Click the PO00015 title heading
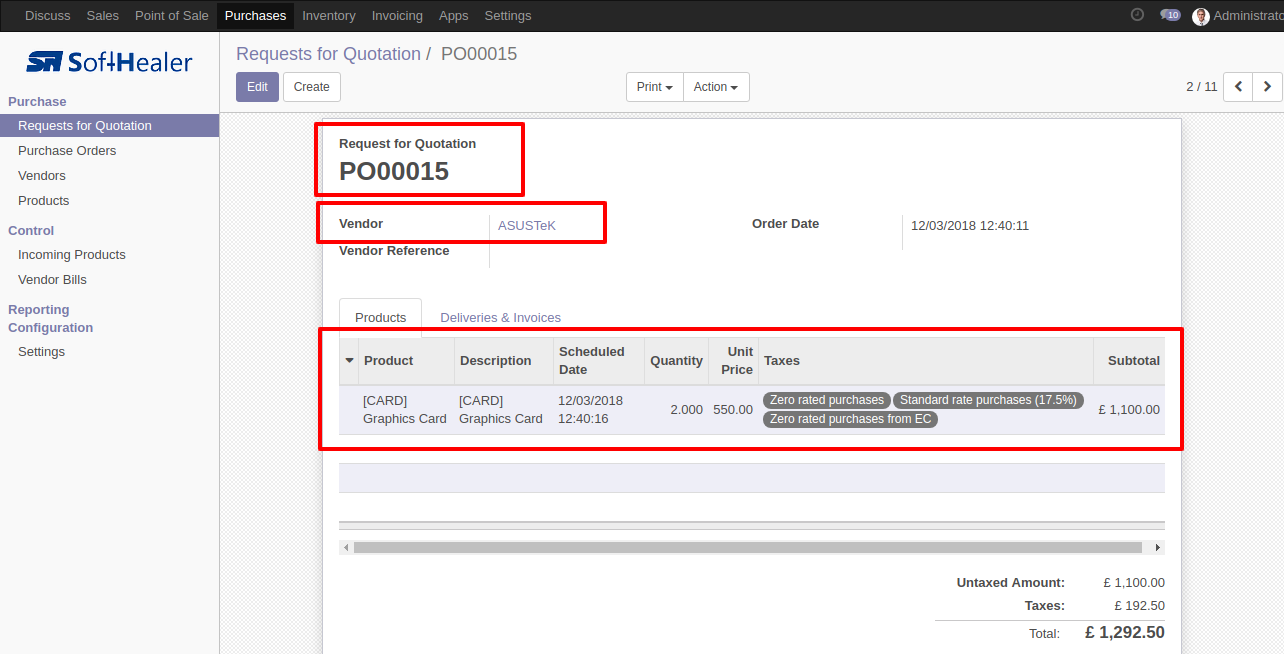 tap(394, 171)
